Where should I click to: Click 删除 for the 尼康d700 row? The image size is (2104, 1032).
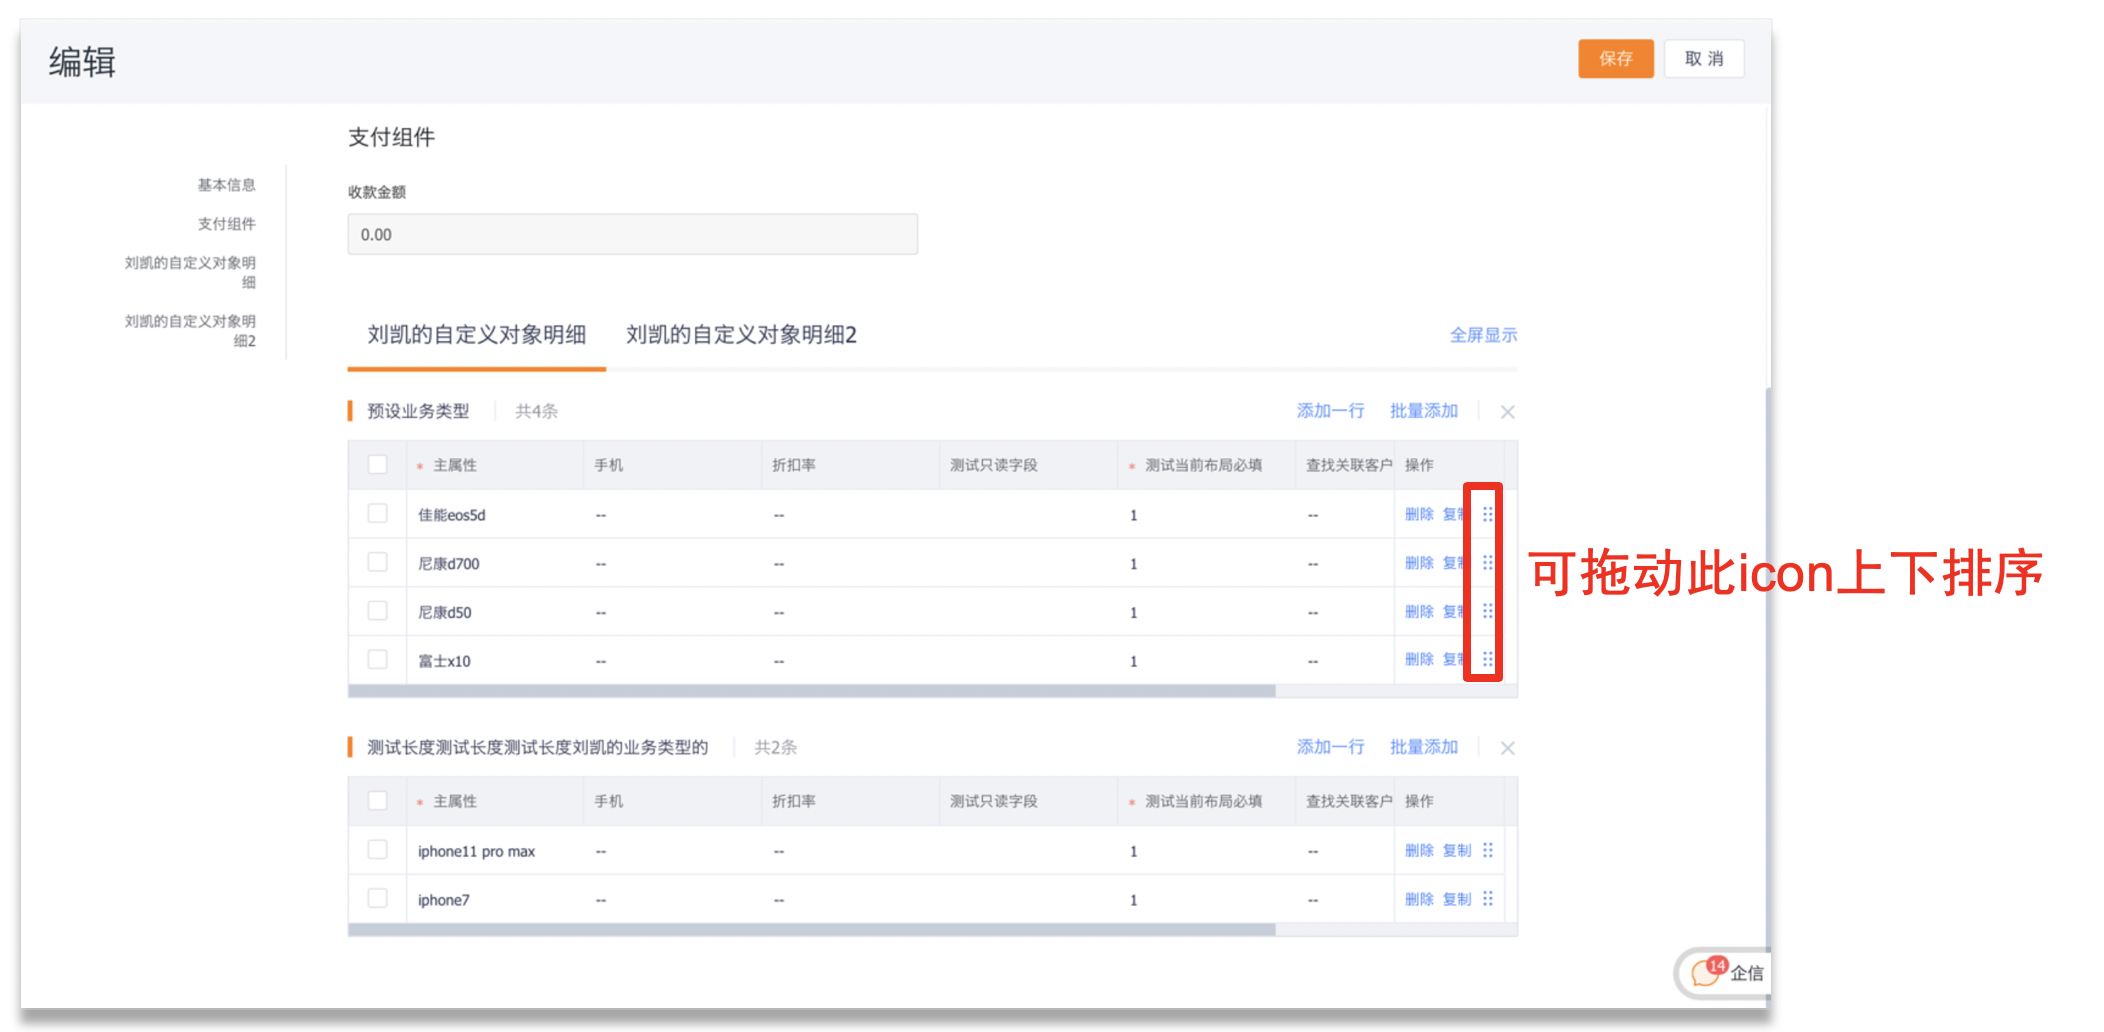click(1419, 563)
